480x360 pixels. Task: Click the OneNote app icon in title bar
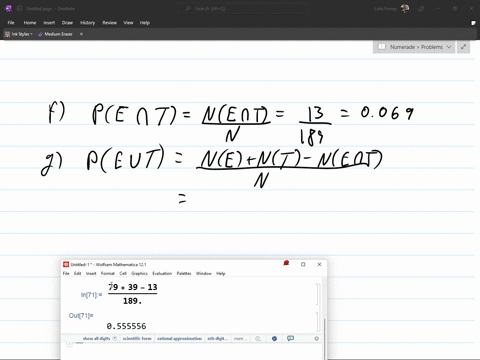(x=9, y=8)
